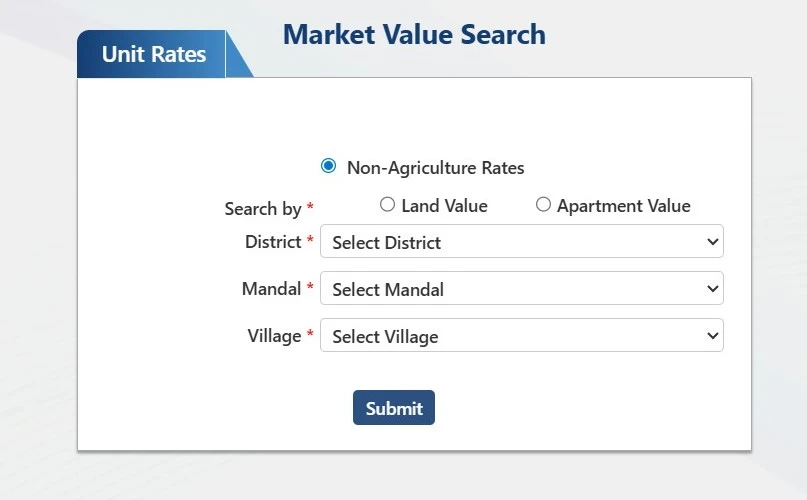This screenshot has width=807, height=500.
Task: Click the Market Value Search heading
Action: 414,34
